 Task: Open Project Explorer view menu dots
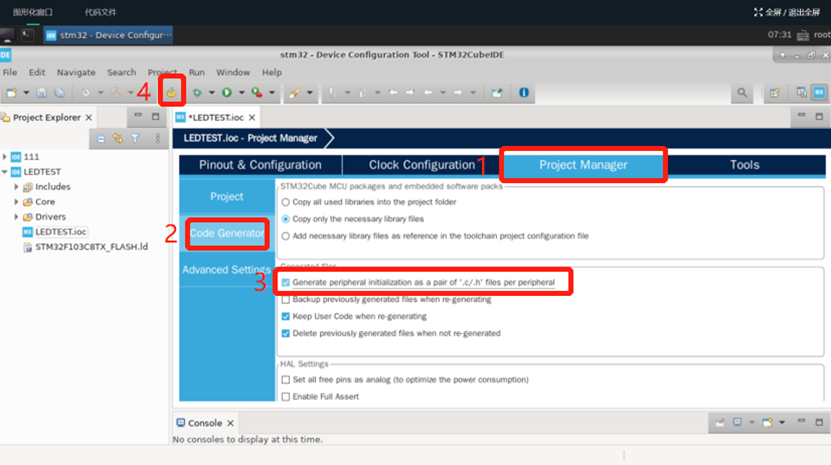(x=157, y=139)
